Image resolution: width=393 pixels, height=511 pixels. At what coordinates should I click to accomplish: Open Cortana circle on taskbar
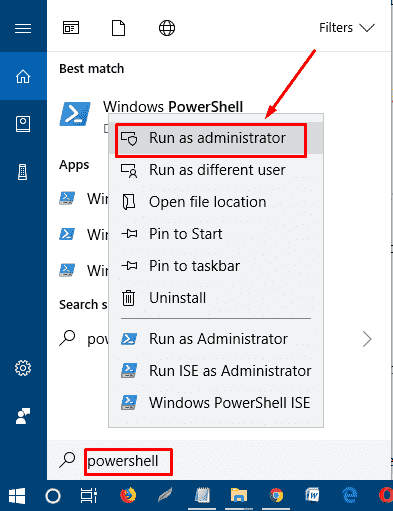coord(53,496)
